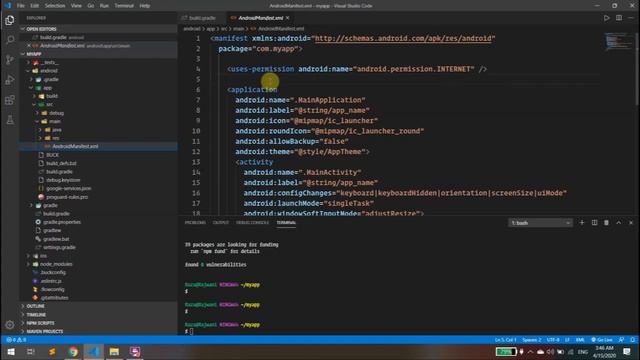Viewport: 640px width, 360px height.
Task: Open the notifications bell in the status bar
Action: (x=632, y=340)
